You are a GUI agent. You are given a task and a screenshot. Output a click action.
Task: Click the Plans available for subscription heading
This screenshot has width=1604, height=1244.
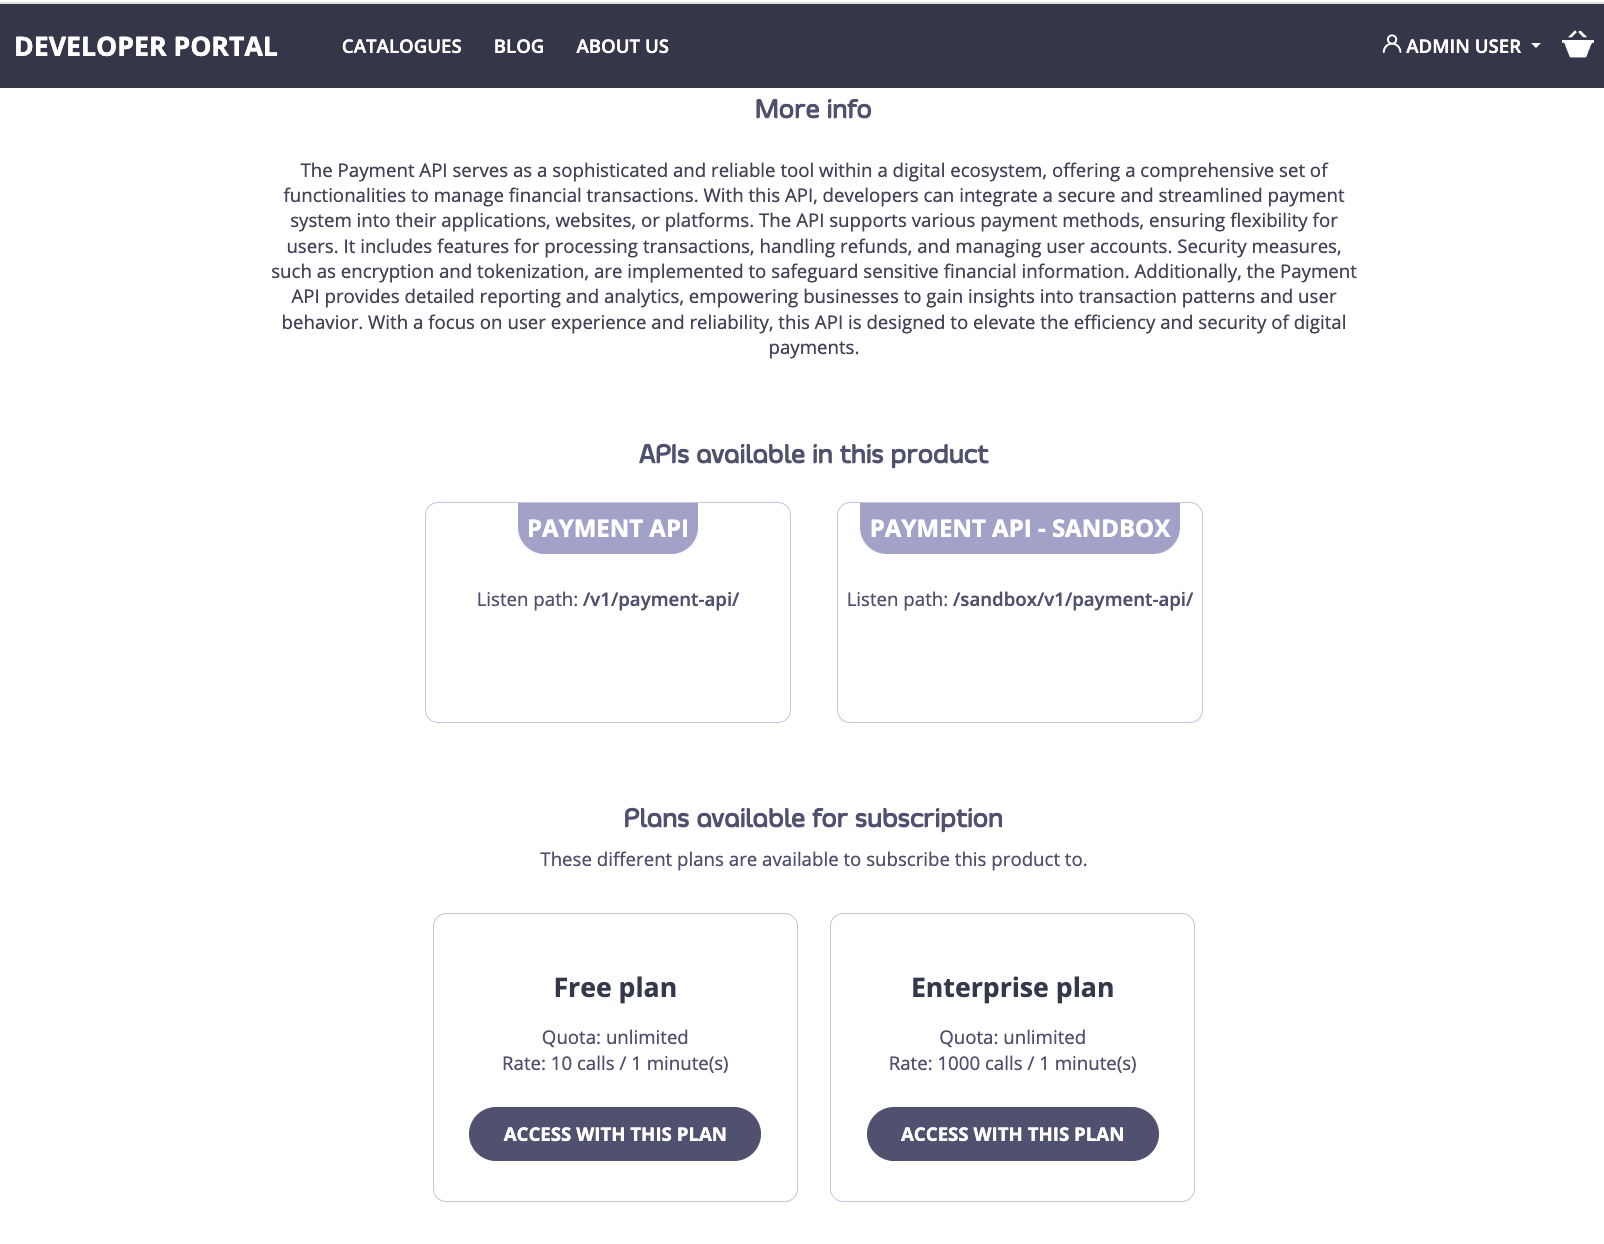click(813, 818)
